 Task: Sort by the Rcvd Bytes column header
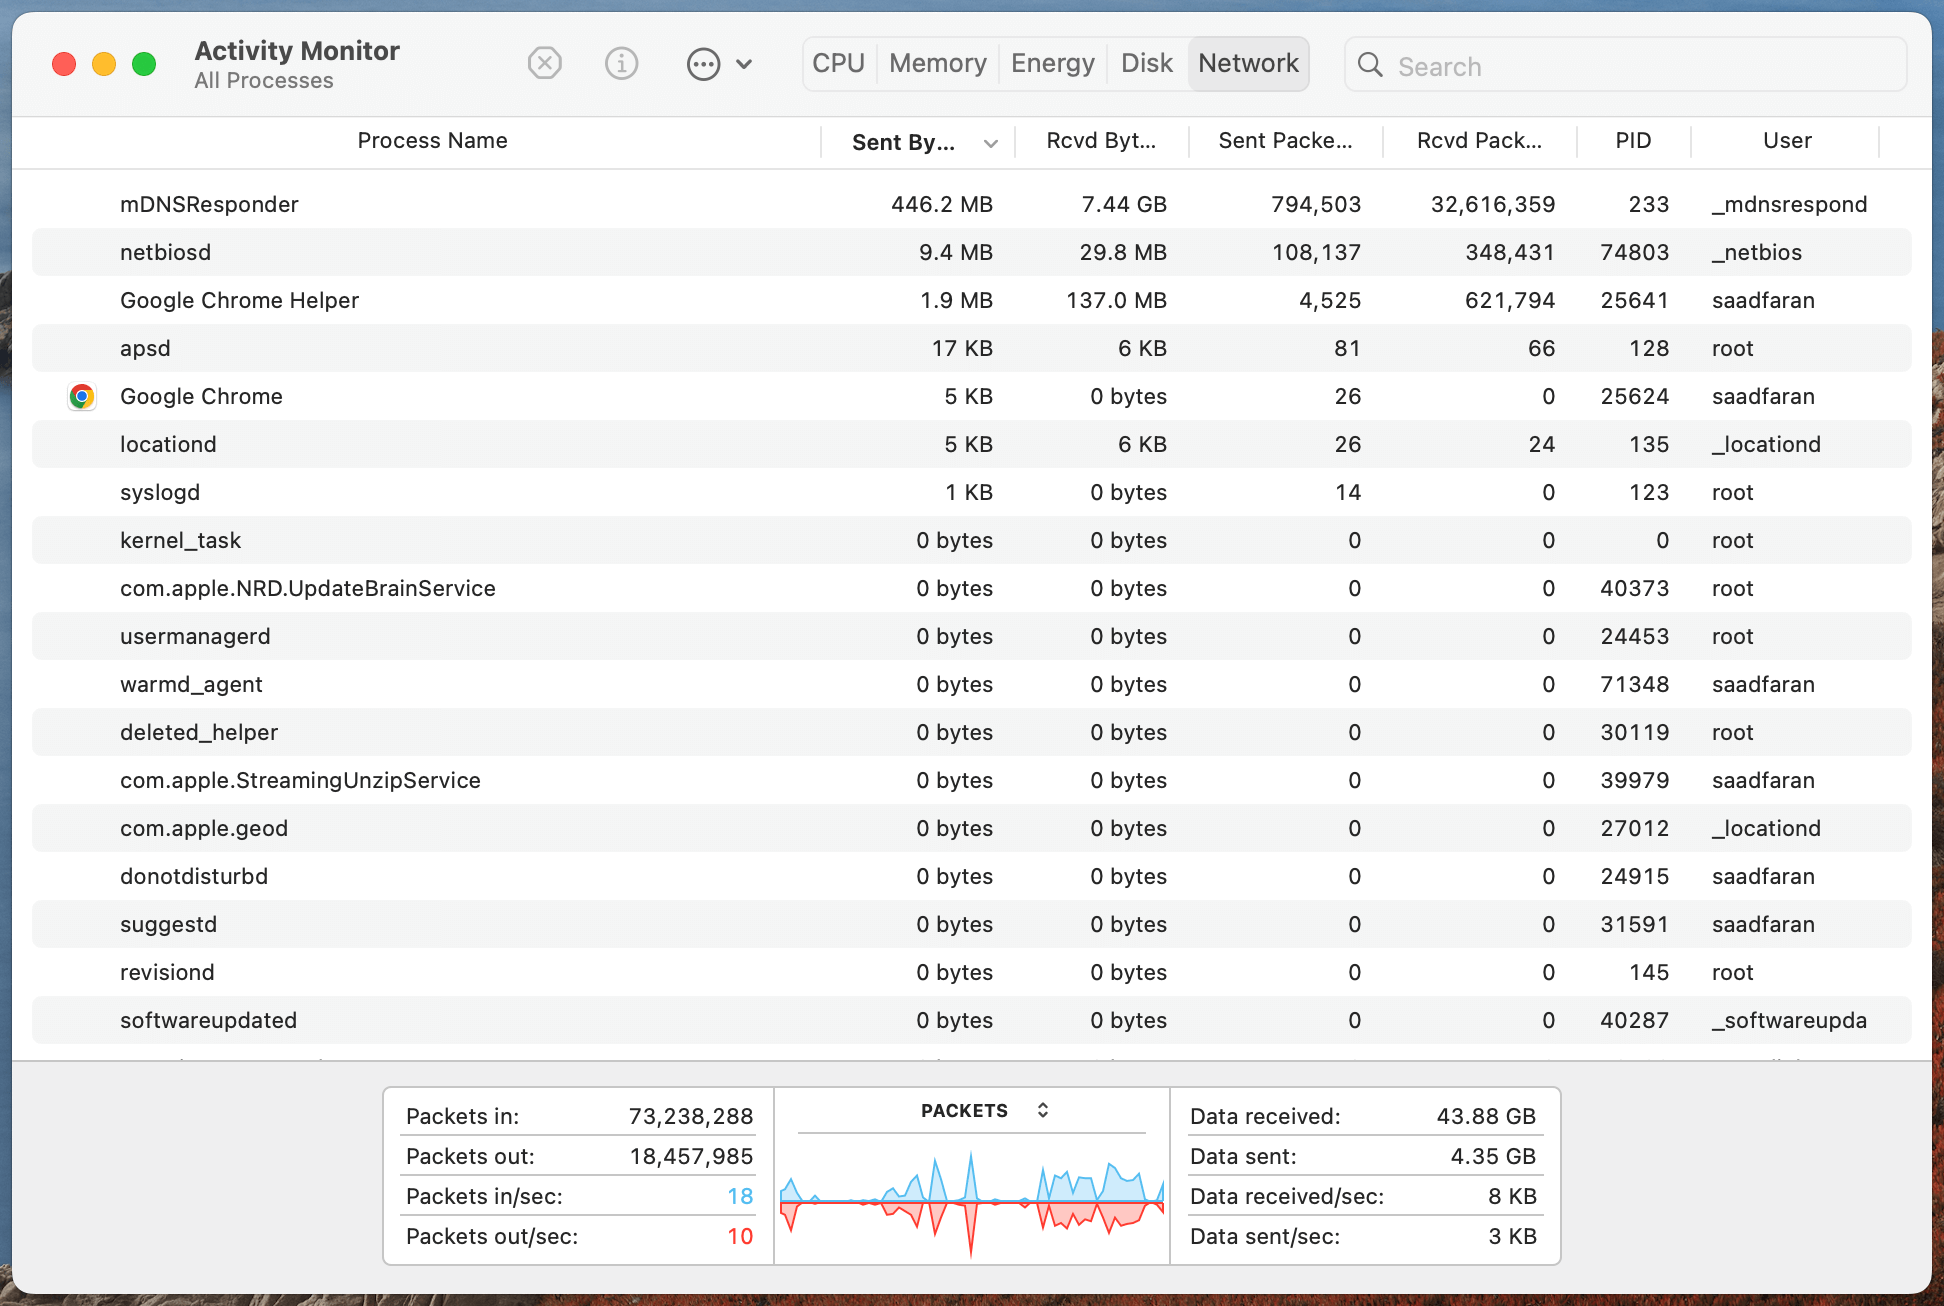1101,141
